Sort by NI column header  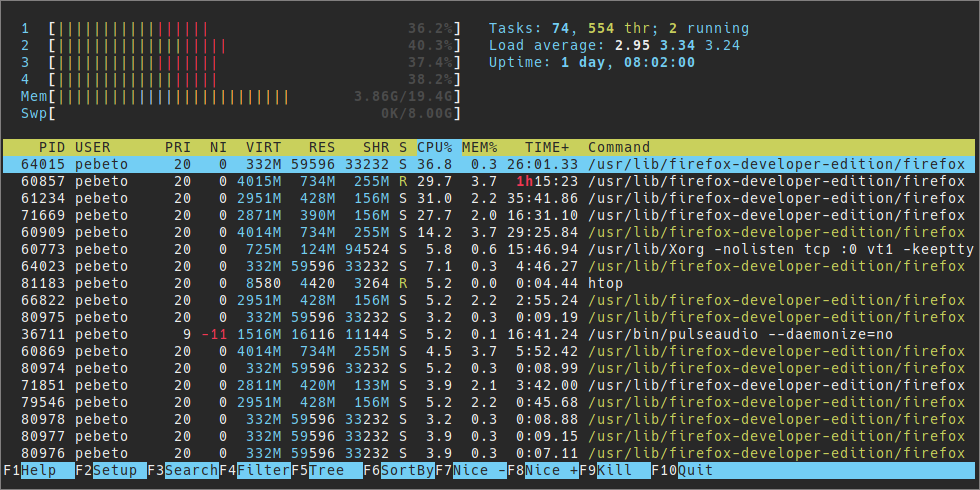coord(218,148)
